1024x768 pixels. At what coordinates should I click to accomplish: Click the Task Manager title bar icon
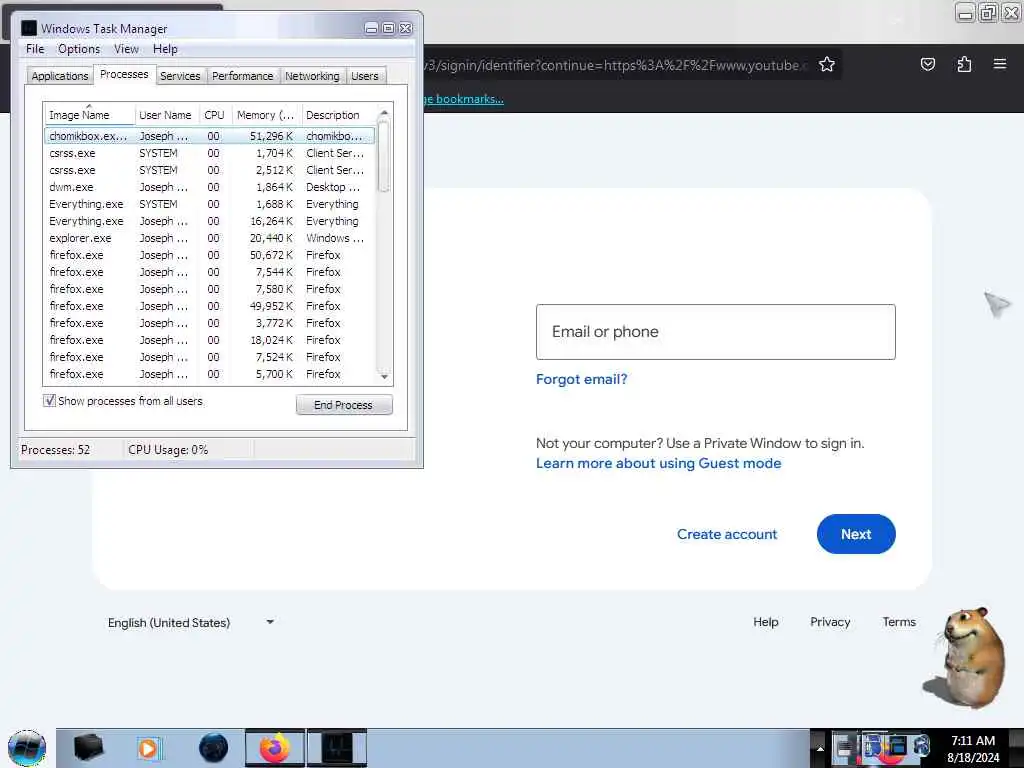29,28
